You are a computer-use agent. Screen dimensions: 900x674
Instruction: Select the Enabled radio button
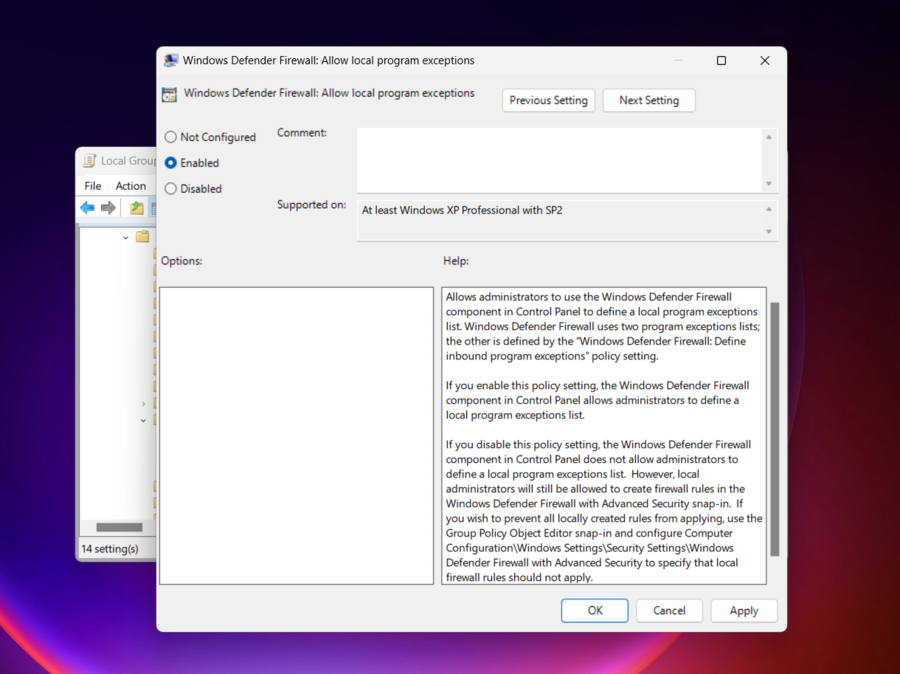(x=171, y=163)
